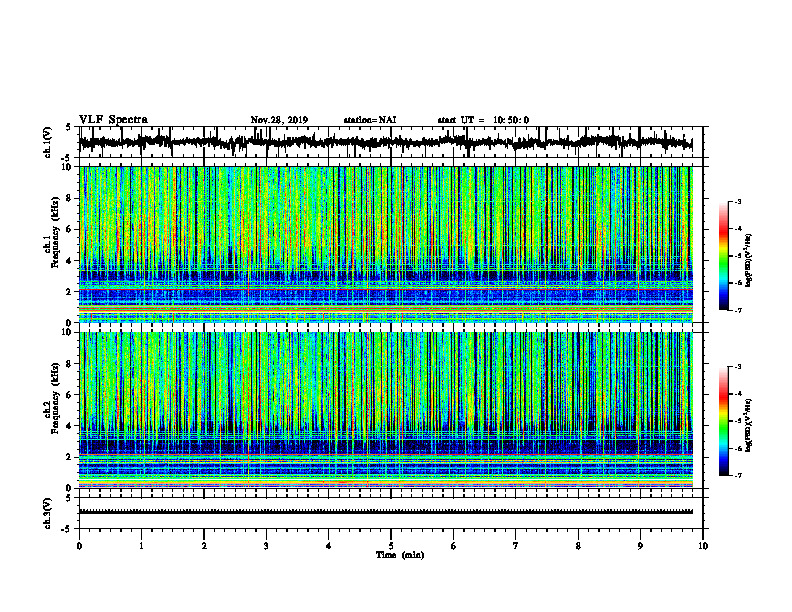Click the "ch.1(V)" waveform axis label
The height and width of the screenshot is (612, 792).
point(48,142)
